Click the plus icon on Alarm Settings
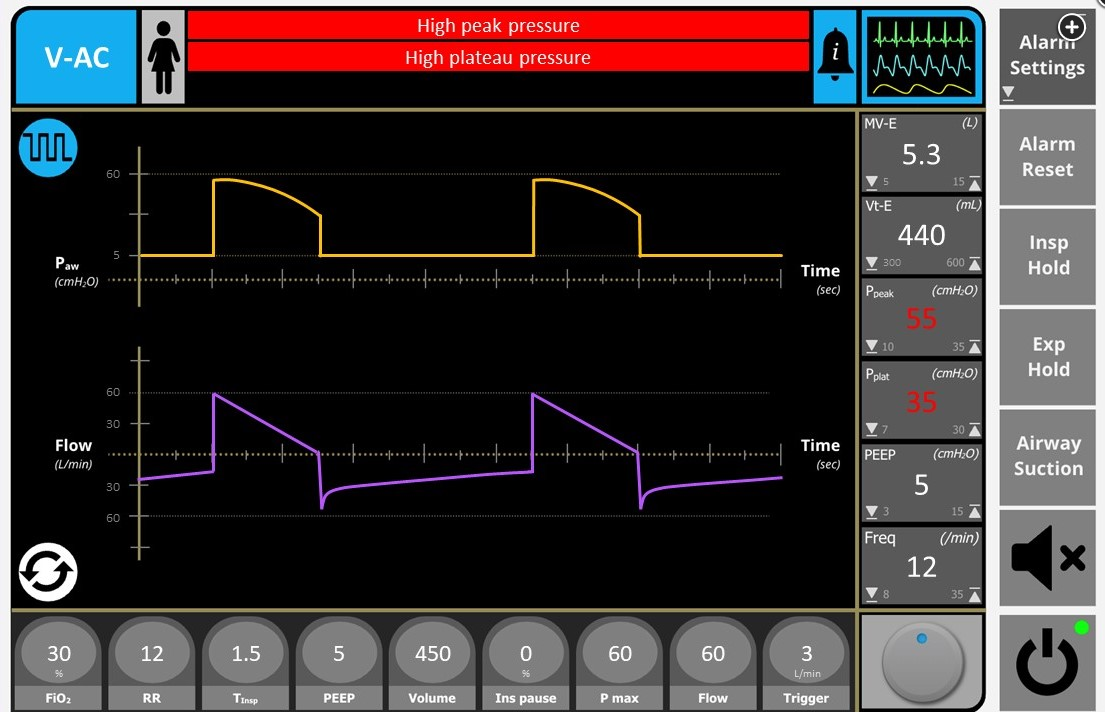Image resolution: width=1105 pixels, height=712 pixels. 1071,26
